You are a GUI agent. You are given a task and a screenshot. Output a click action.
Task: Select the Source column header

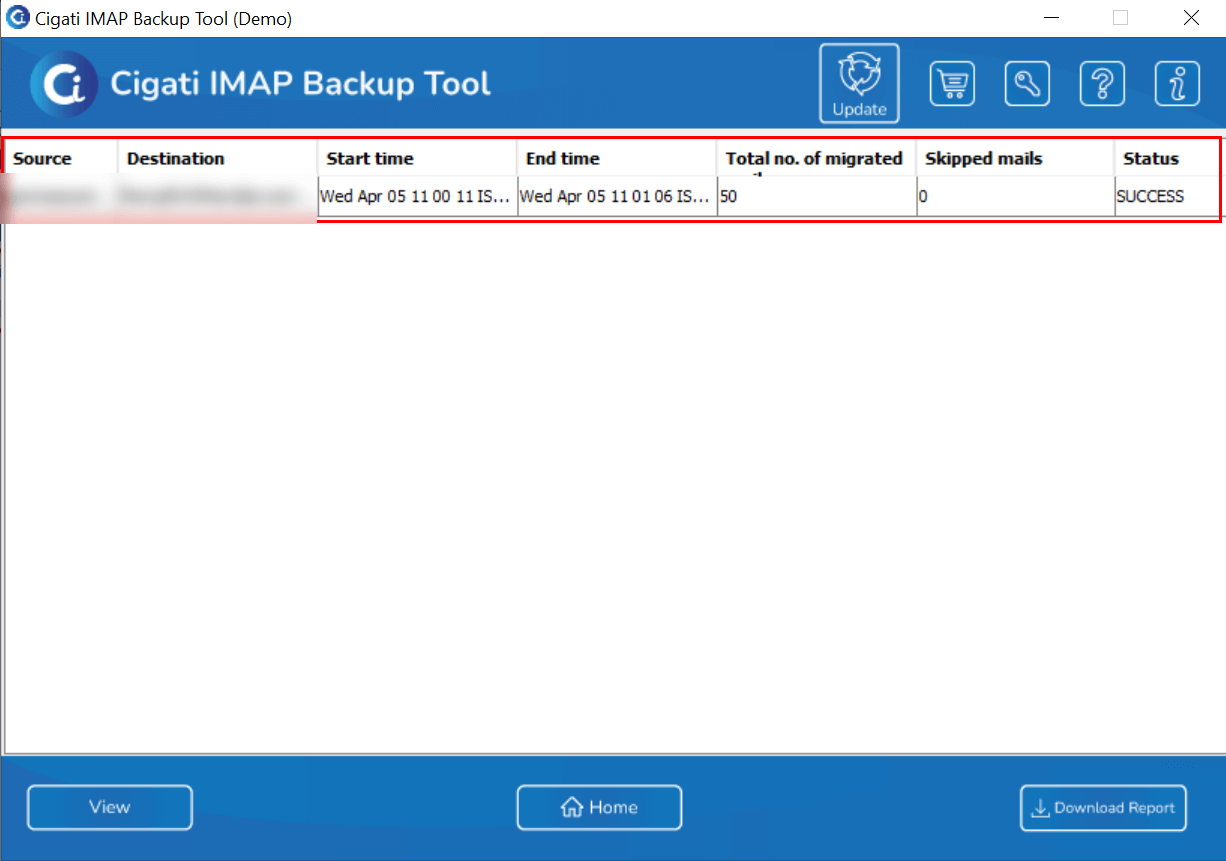pyautogui.click(x=61, y=158)
